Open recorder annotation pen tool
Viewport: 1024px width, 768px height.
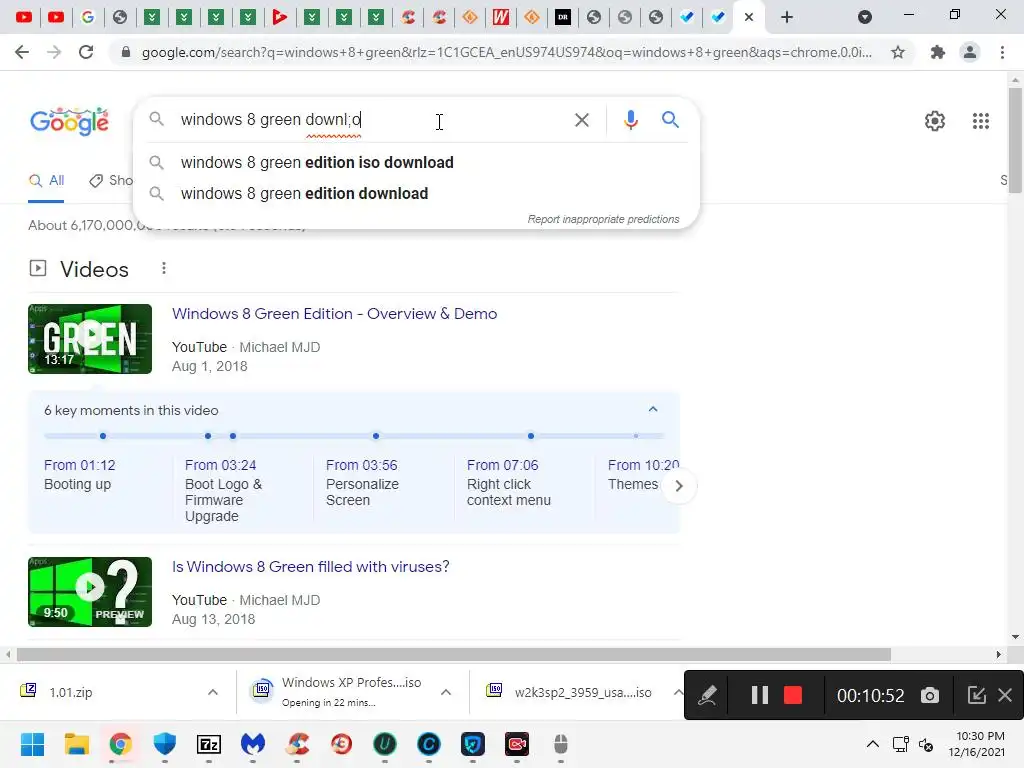[x=707, y=696]
